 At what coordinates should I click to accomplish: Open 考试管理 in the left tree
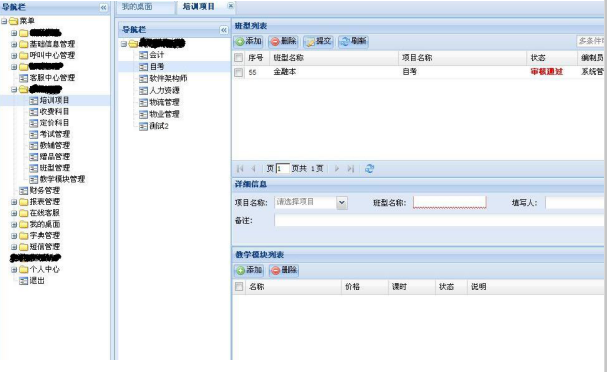(55, 134)
